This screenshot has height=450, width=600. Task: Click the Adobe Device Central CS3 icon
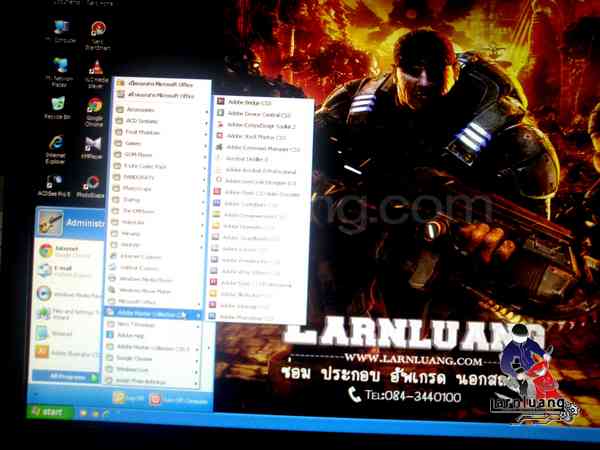(220, 113)
